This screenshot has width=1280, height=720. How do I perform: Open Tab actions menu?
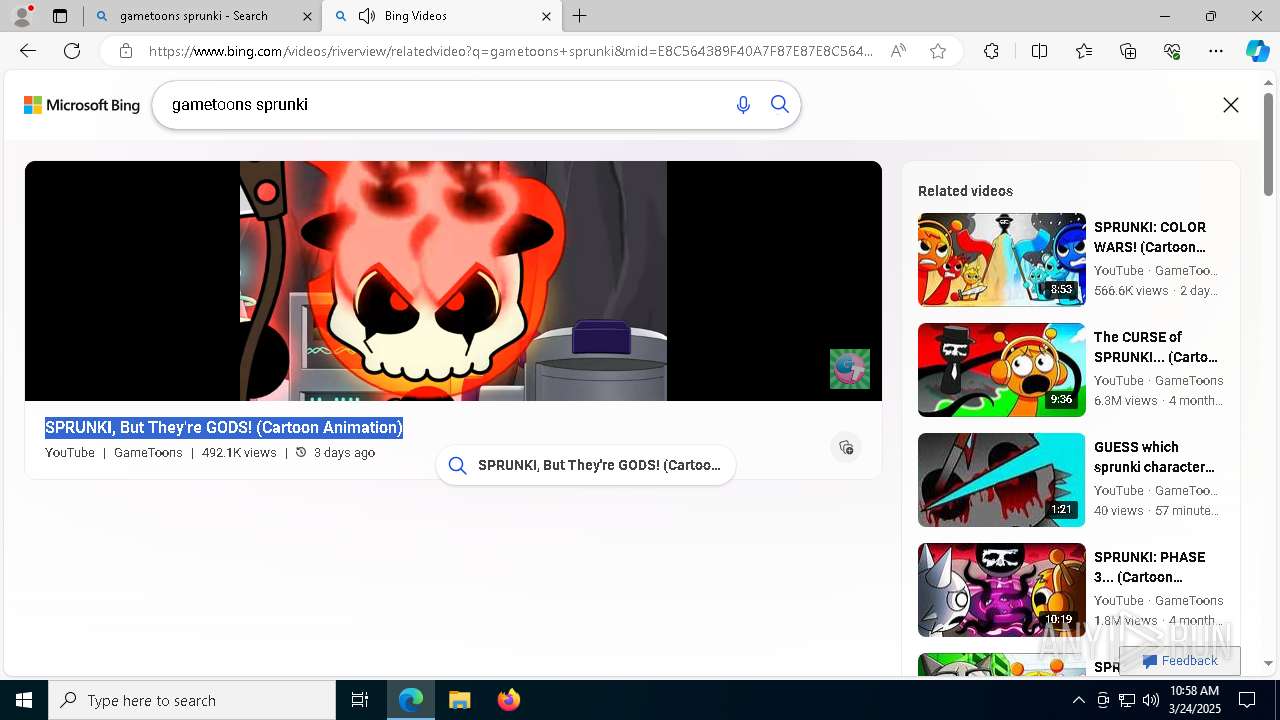(60, 16)
